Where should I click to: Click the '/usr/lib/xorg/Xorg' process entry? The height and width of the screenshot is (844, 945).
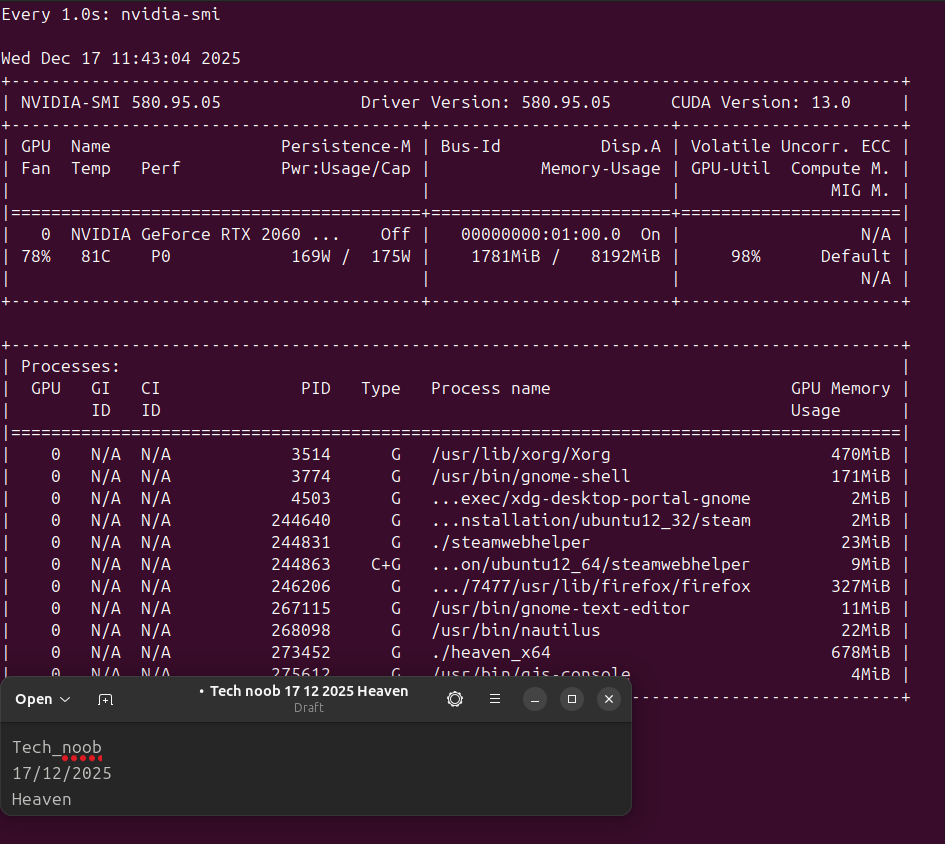pyautogui.click(x=520, y=454)
